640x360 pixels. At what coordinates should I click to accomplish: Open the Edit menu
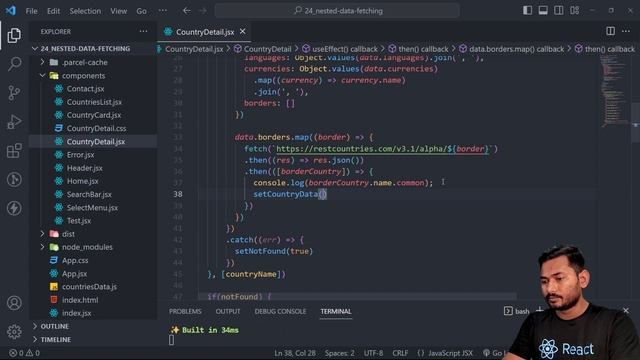click(x=53, y=11)
